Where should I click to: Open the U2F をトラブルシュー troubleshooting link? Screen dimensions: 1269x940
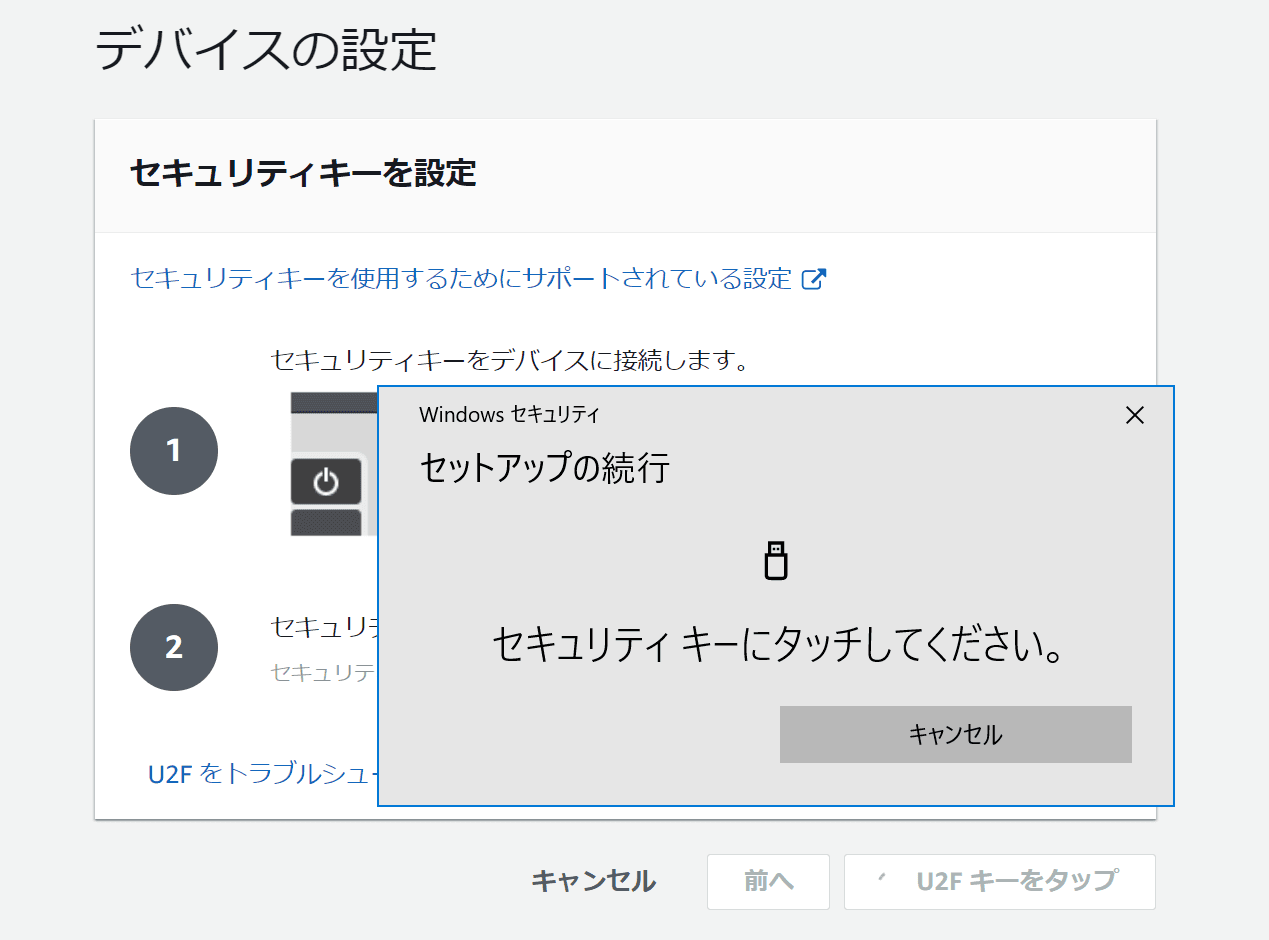[x=263, y=774]
